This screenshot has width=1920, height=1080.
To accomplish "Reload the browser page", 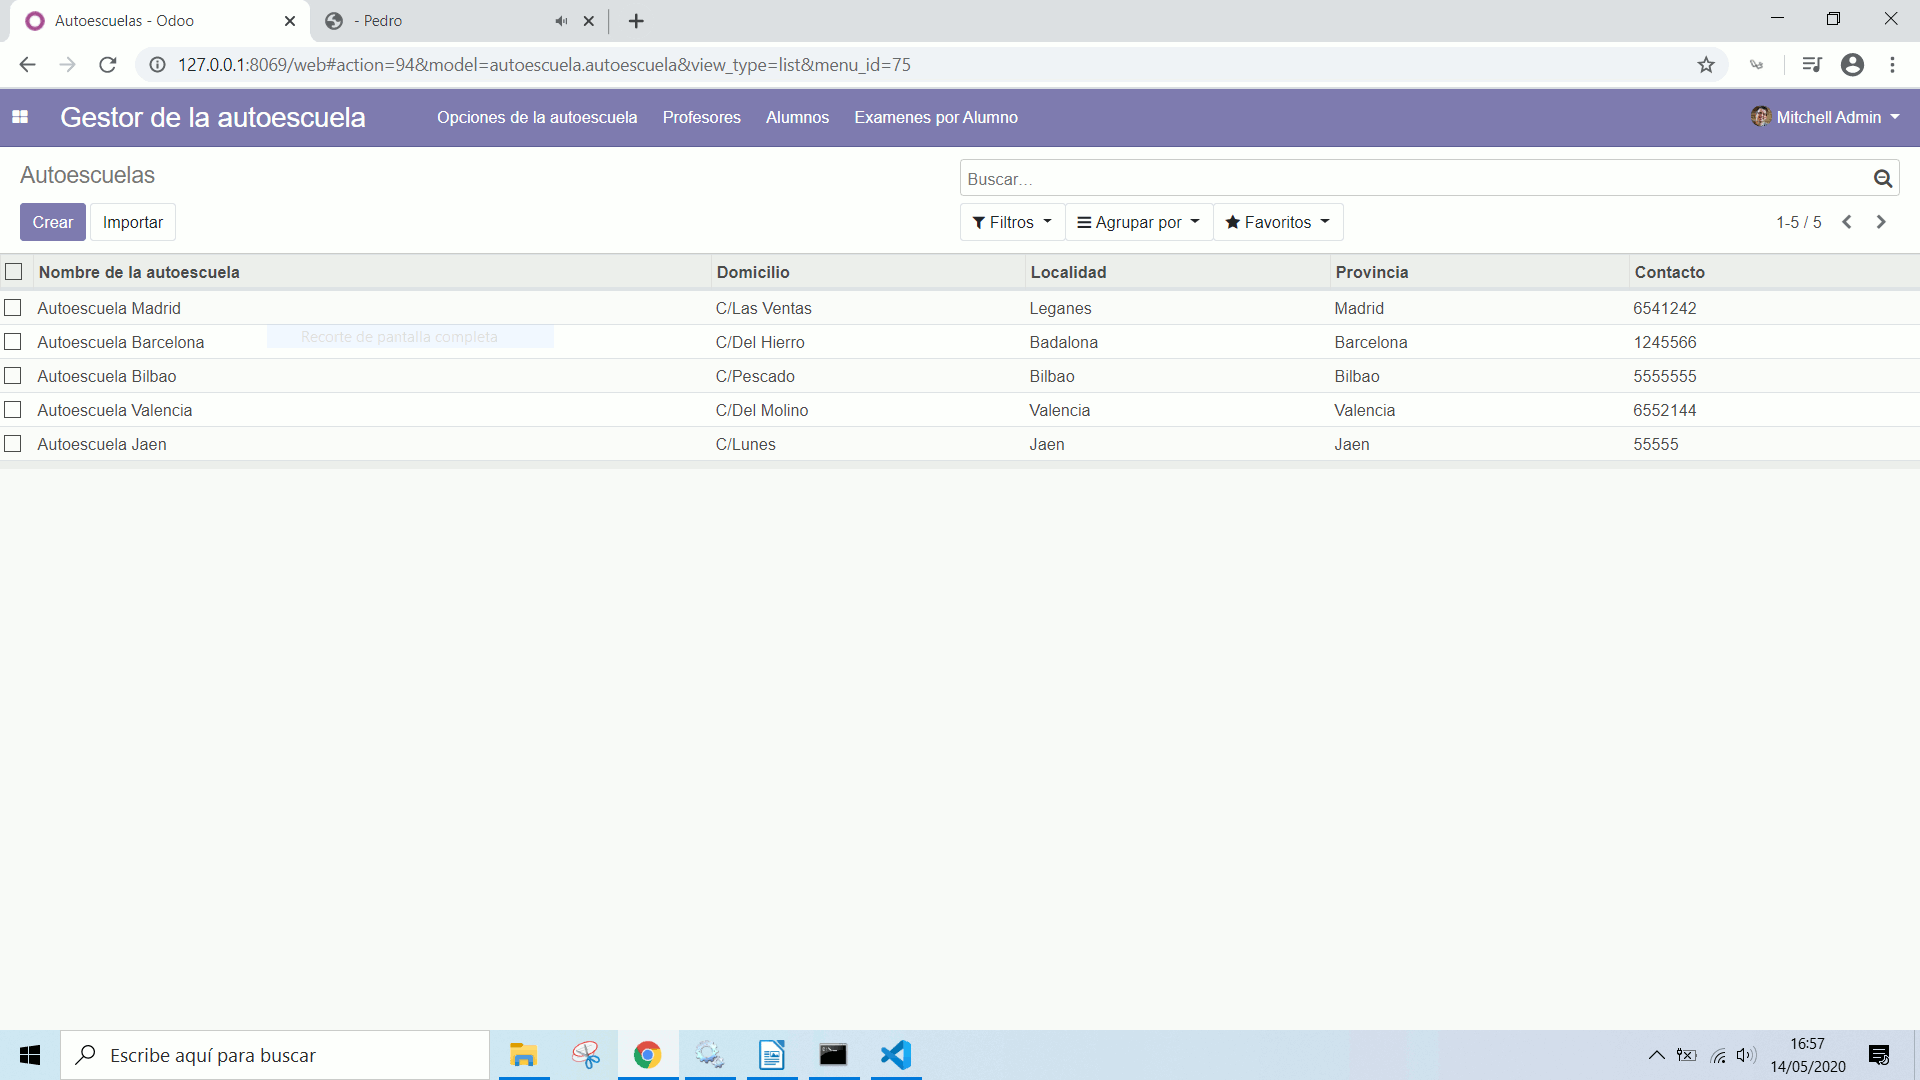I will 108,65.
